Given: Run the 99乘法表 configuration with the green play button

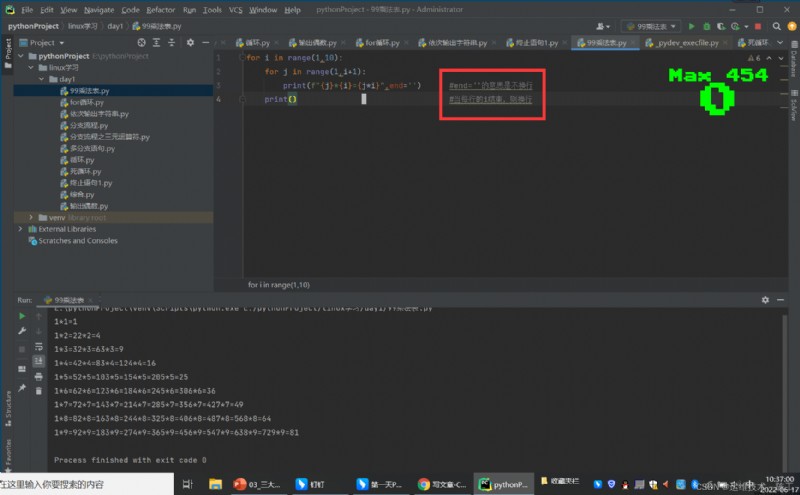Looking at the screenshot, I should [x=691, y=26].
